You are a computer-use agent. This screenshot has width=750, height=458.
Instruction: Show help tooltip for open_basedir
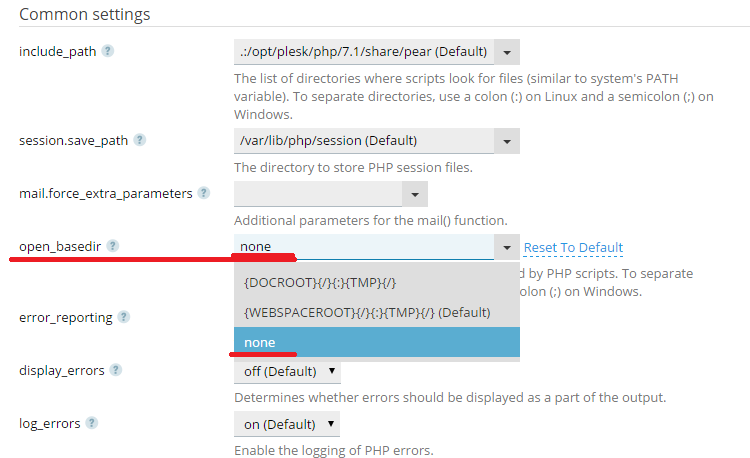[113, 246]
